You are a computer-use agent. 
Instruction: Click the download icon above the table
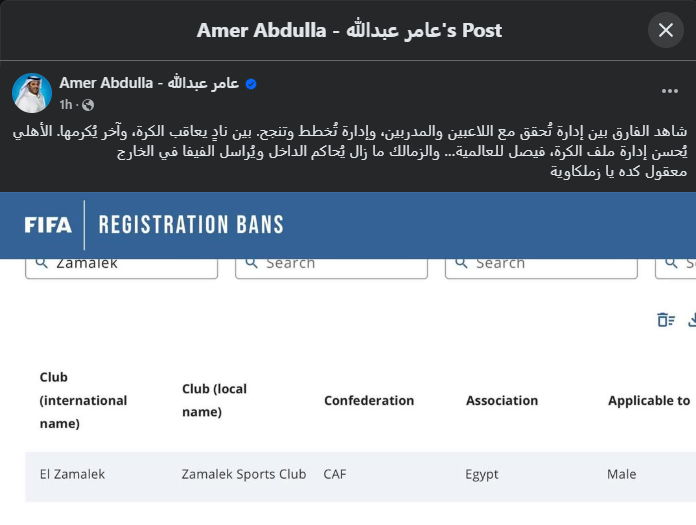(692, 320)
